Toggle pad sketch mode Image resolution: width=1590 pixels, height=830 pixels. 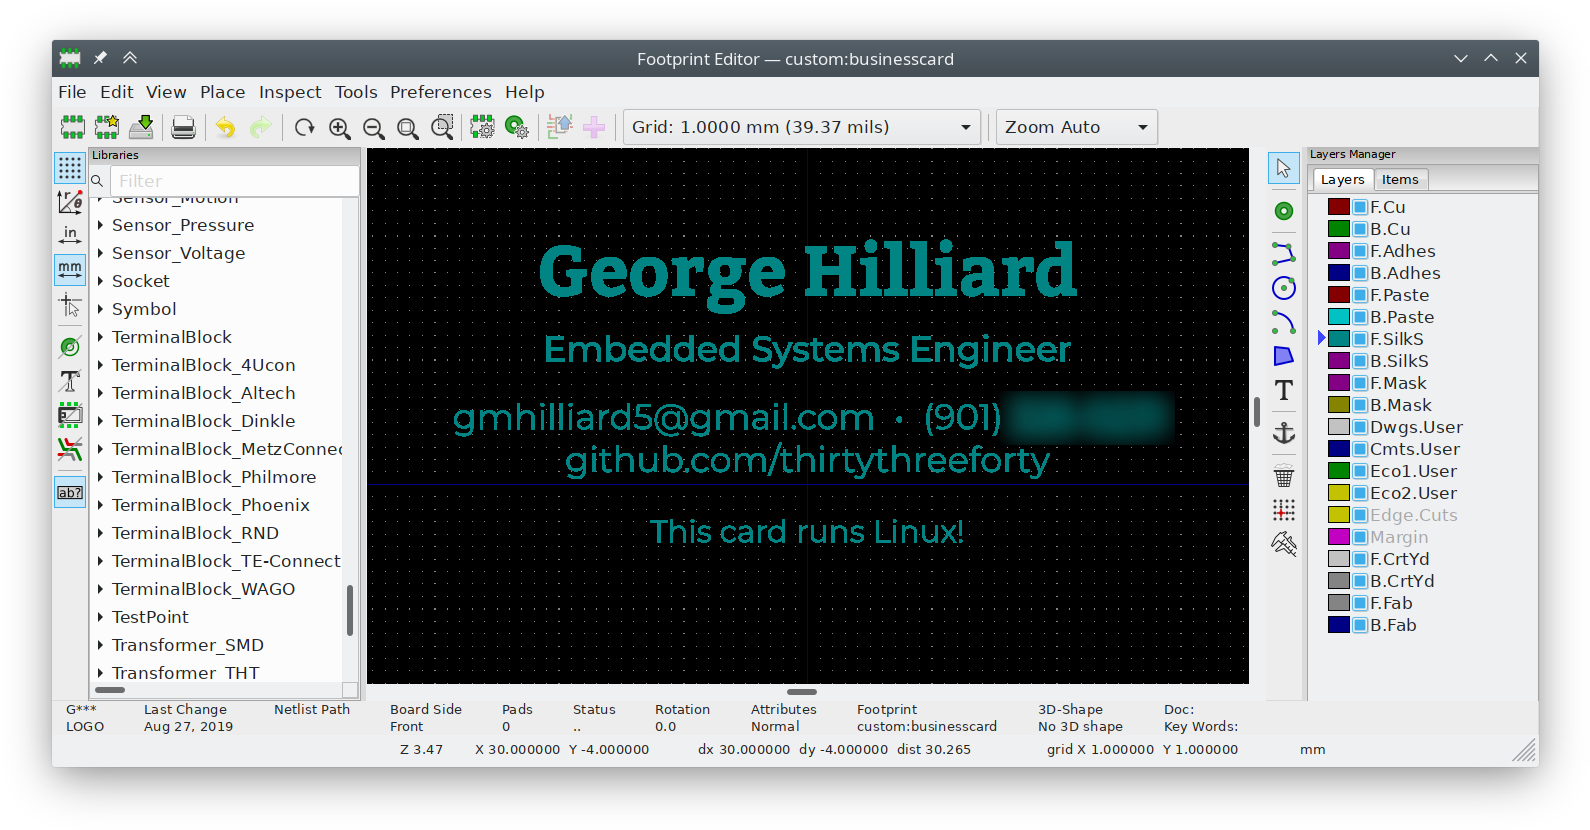pyautogui.click(x=70, y=347)
